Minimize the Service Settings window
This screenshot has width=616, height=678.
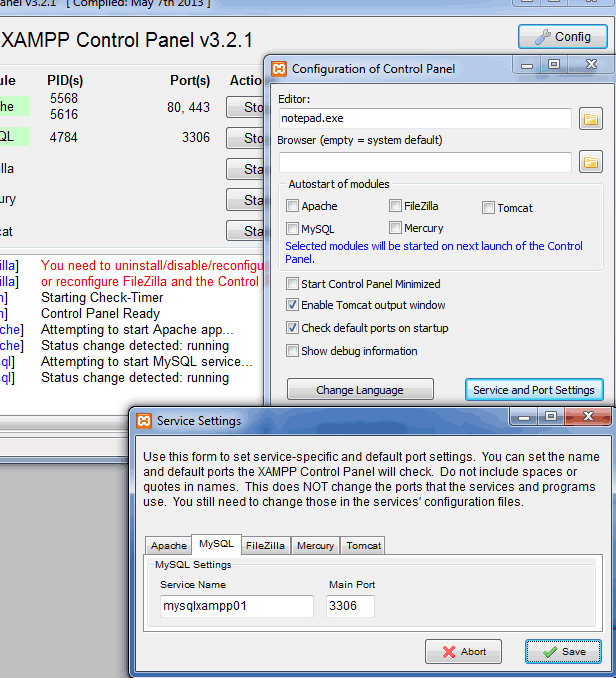pos(524,417)
